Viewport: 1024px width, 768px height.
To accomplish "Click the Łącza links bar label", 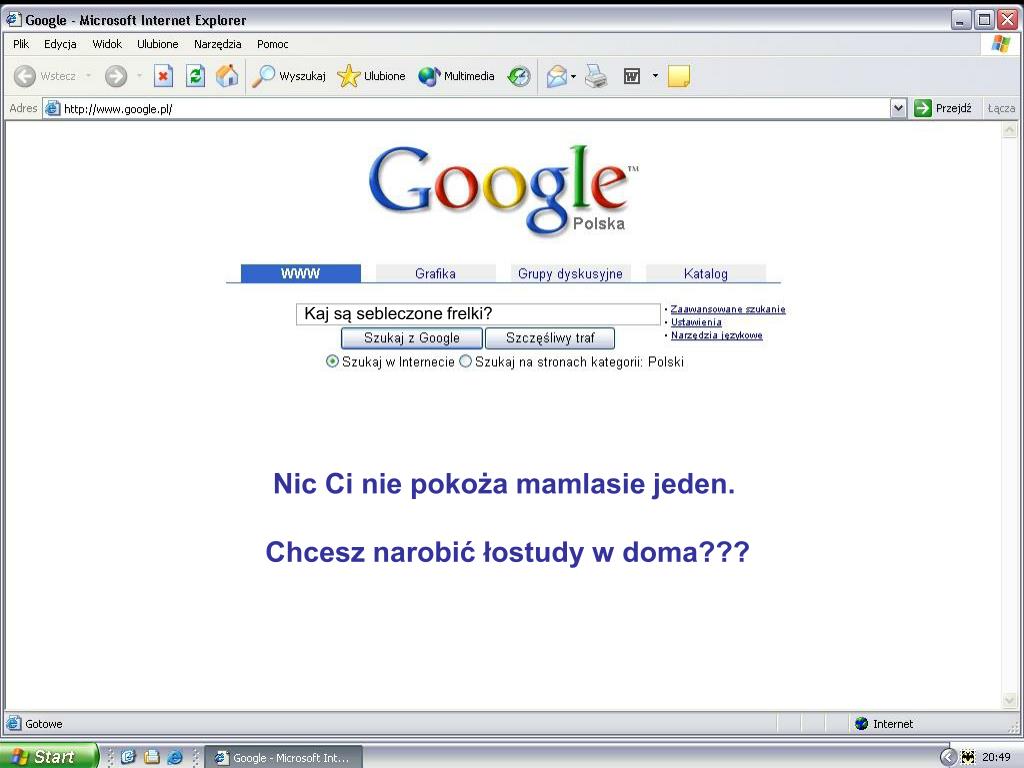I will [1001, 108].
